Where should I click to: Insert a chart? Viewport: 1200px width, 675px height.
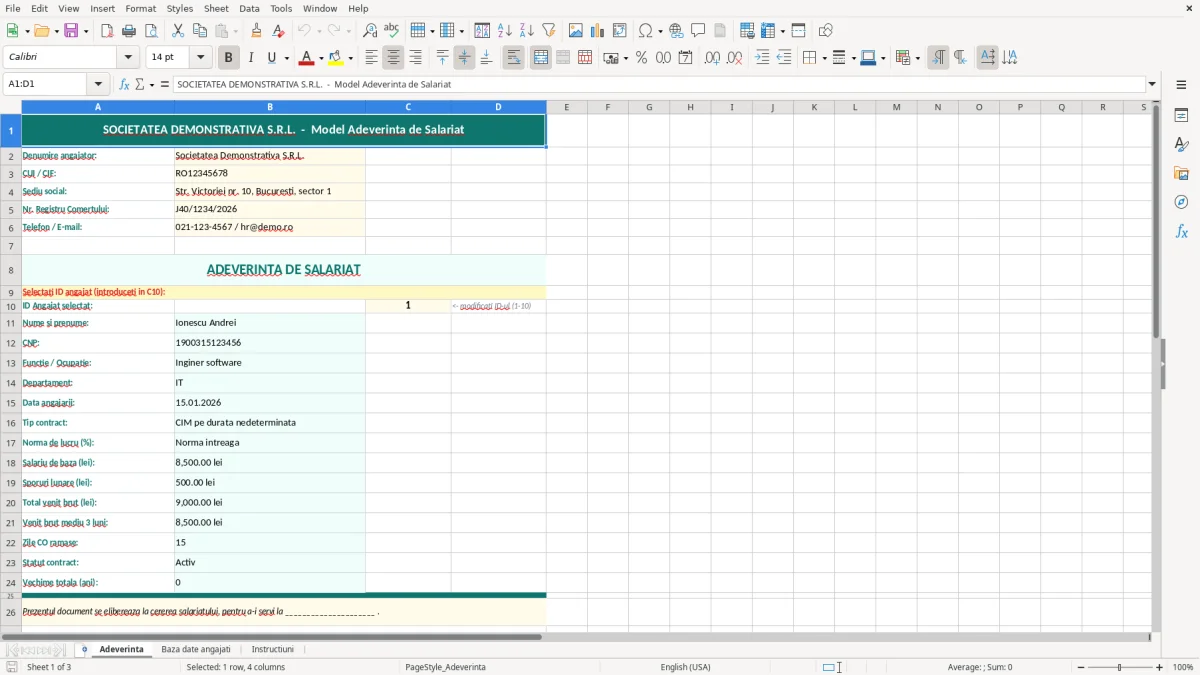[598, 31]
